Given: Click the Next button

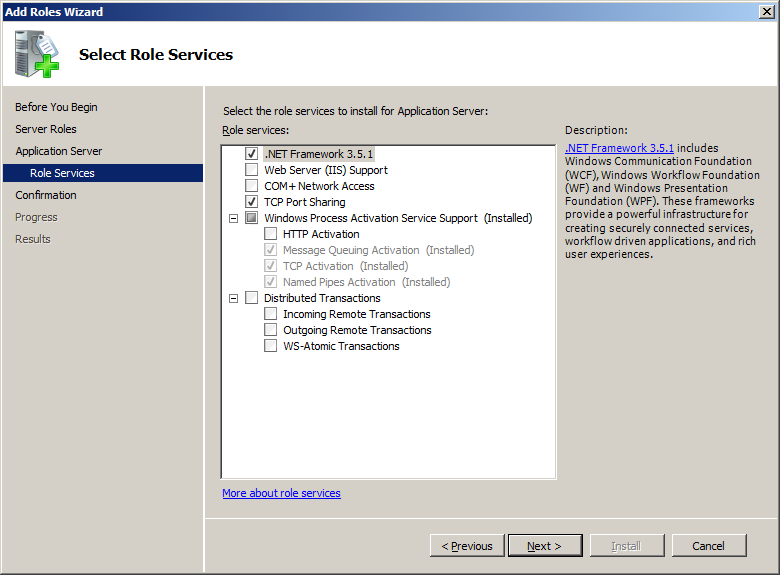Looking at the screenshot, I should coord(544,545).
